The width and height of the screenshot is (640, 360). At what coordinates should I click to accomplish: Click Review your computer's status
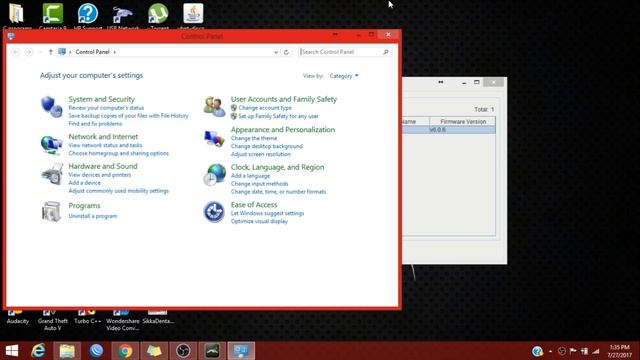pyautogui.click(x=106, y=108)
